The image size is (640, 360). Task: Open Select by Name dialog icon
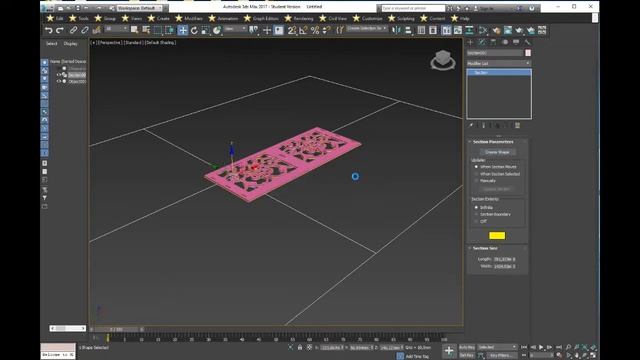point(146,30)
